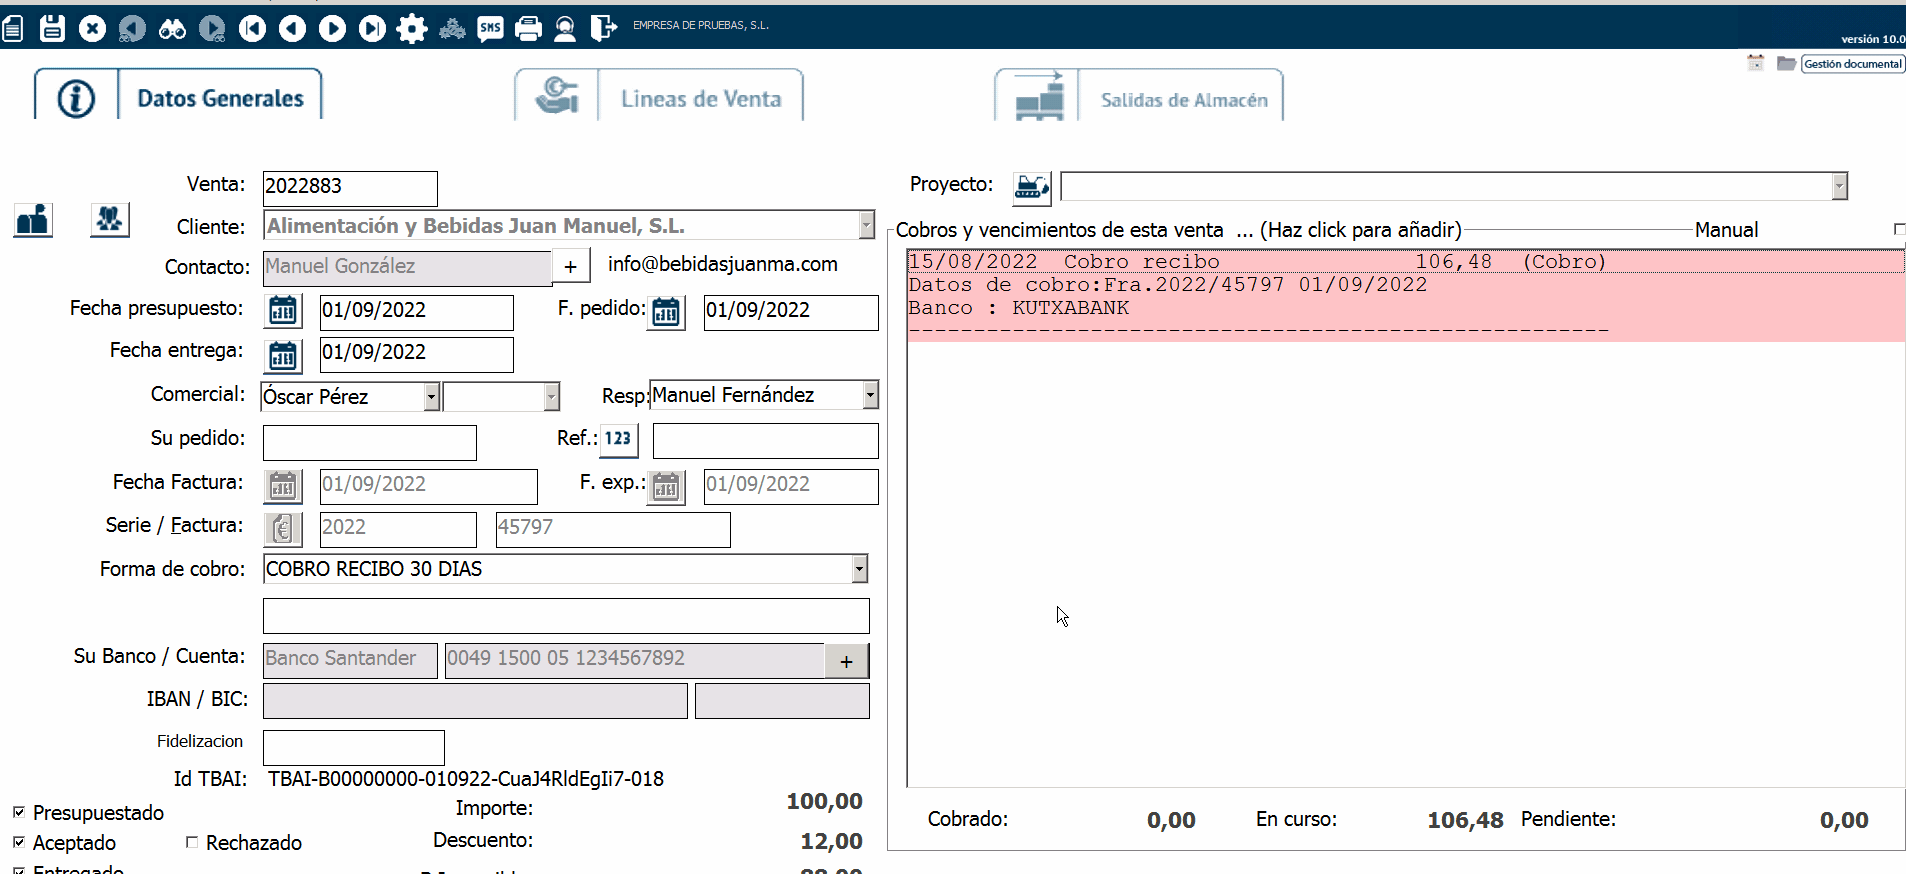This screenshot has height=874, width=1906.
Task: Click the Su pedido input field
Action: (x=369, y=442)
